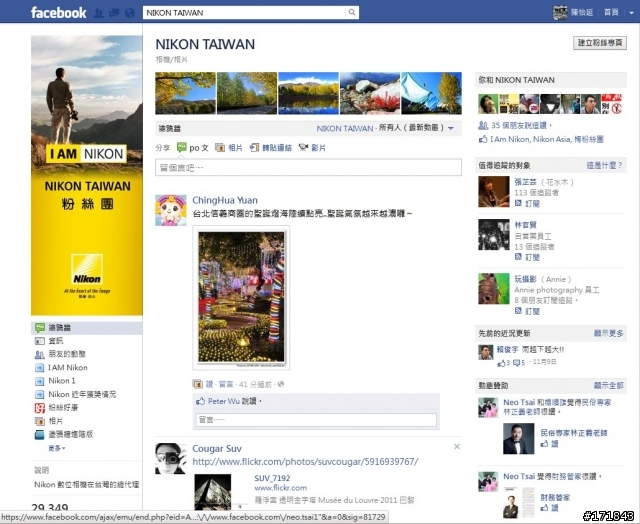Open the red flower rocks photo thumbnail
This screenshot has height=524, width=640.
(x=370, y=93)
